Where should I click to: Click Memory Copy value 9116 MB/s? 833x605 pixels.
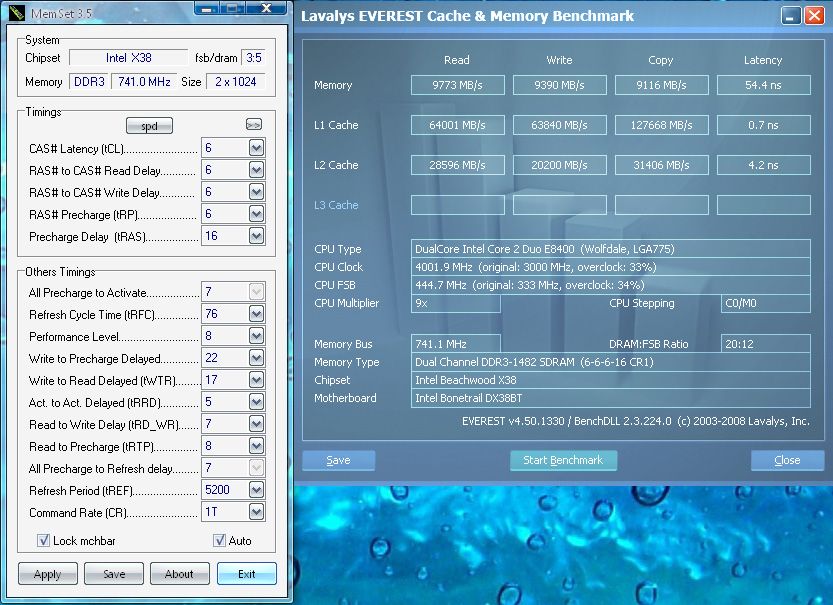click(661, 85)
